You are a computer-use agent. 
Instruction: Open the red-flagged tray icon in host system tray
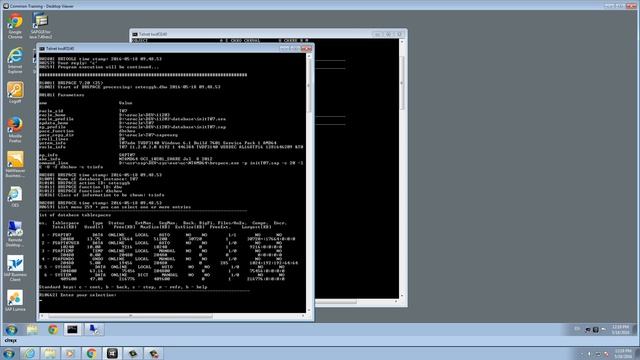point(607,354)
